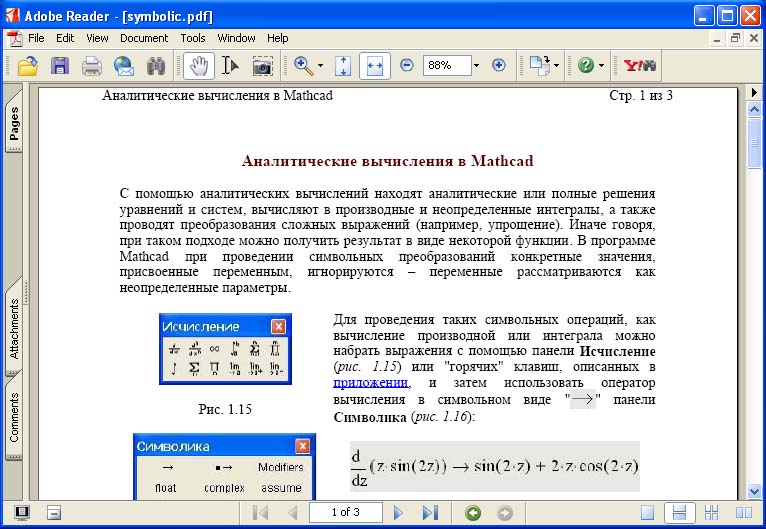766x529 pixels.
Task: Restore the inner document window
Action: click(x=735, y=38)
